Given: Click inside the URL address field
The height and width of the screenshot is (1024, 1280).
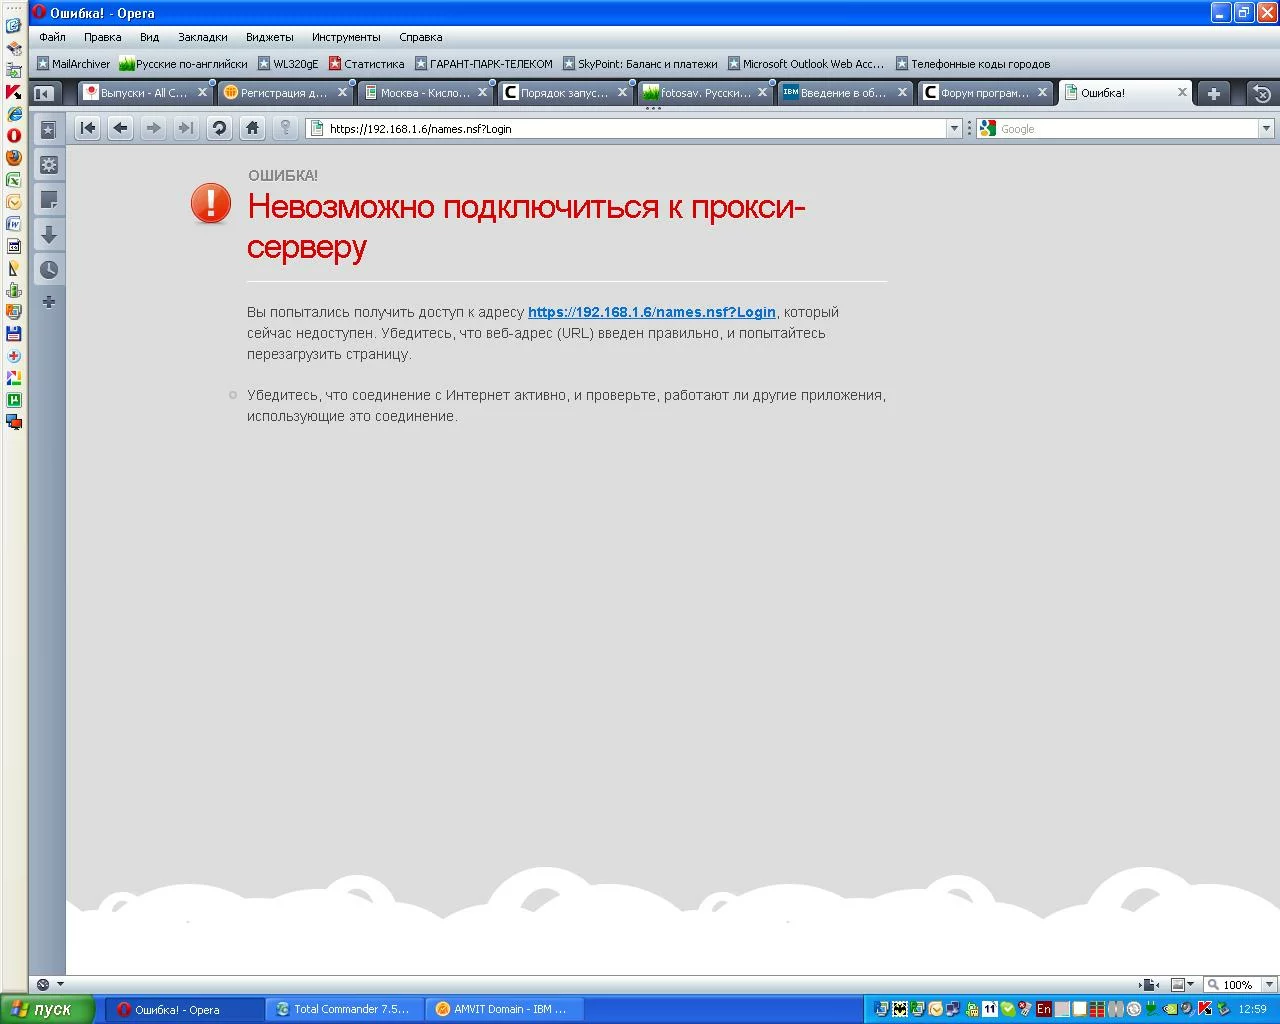Looking at the screenshot, I should click(x=630, y=128).
